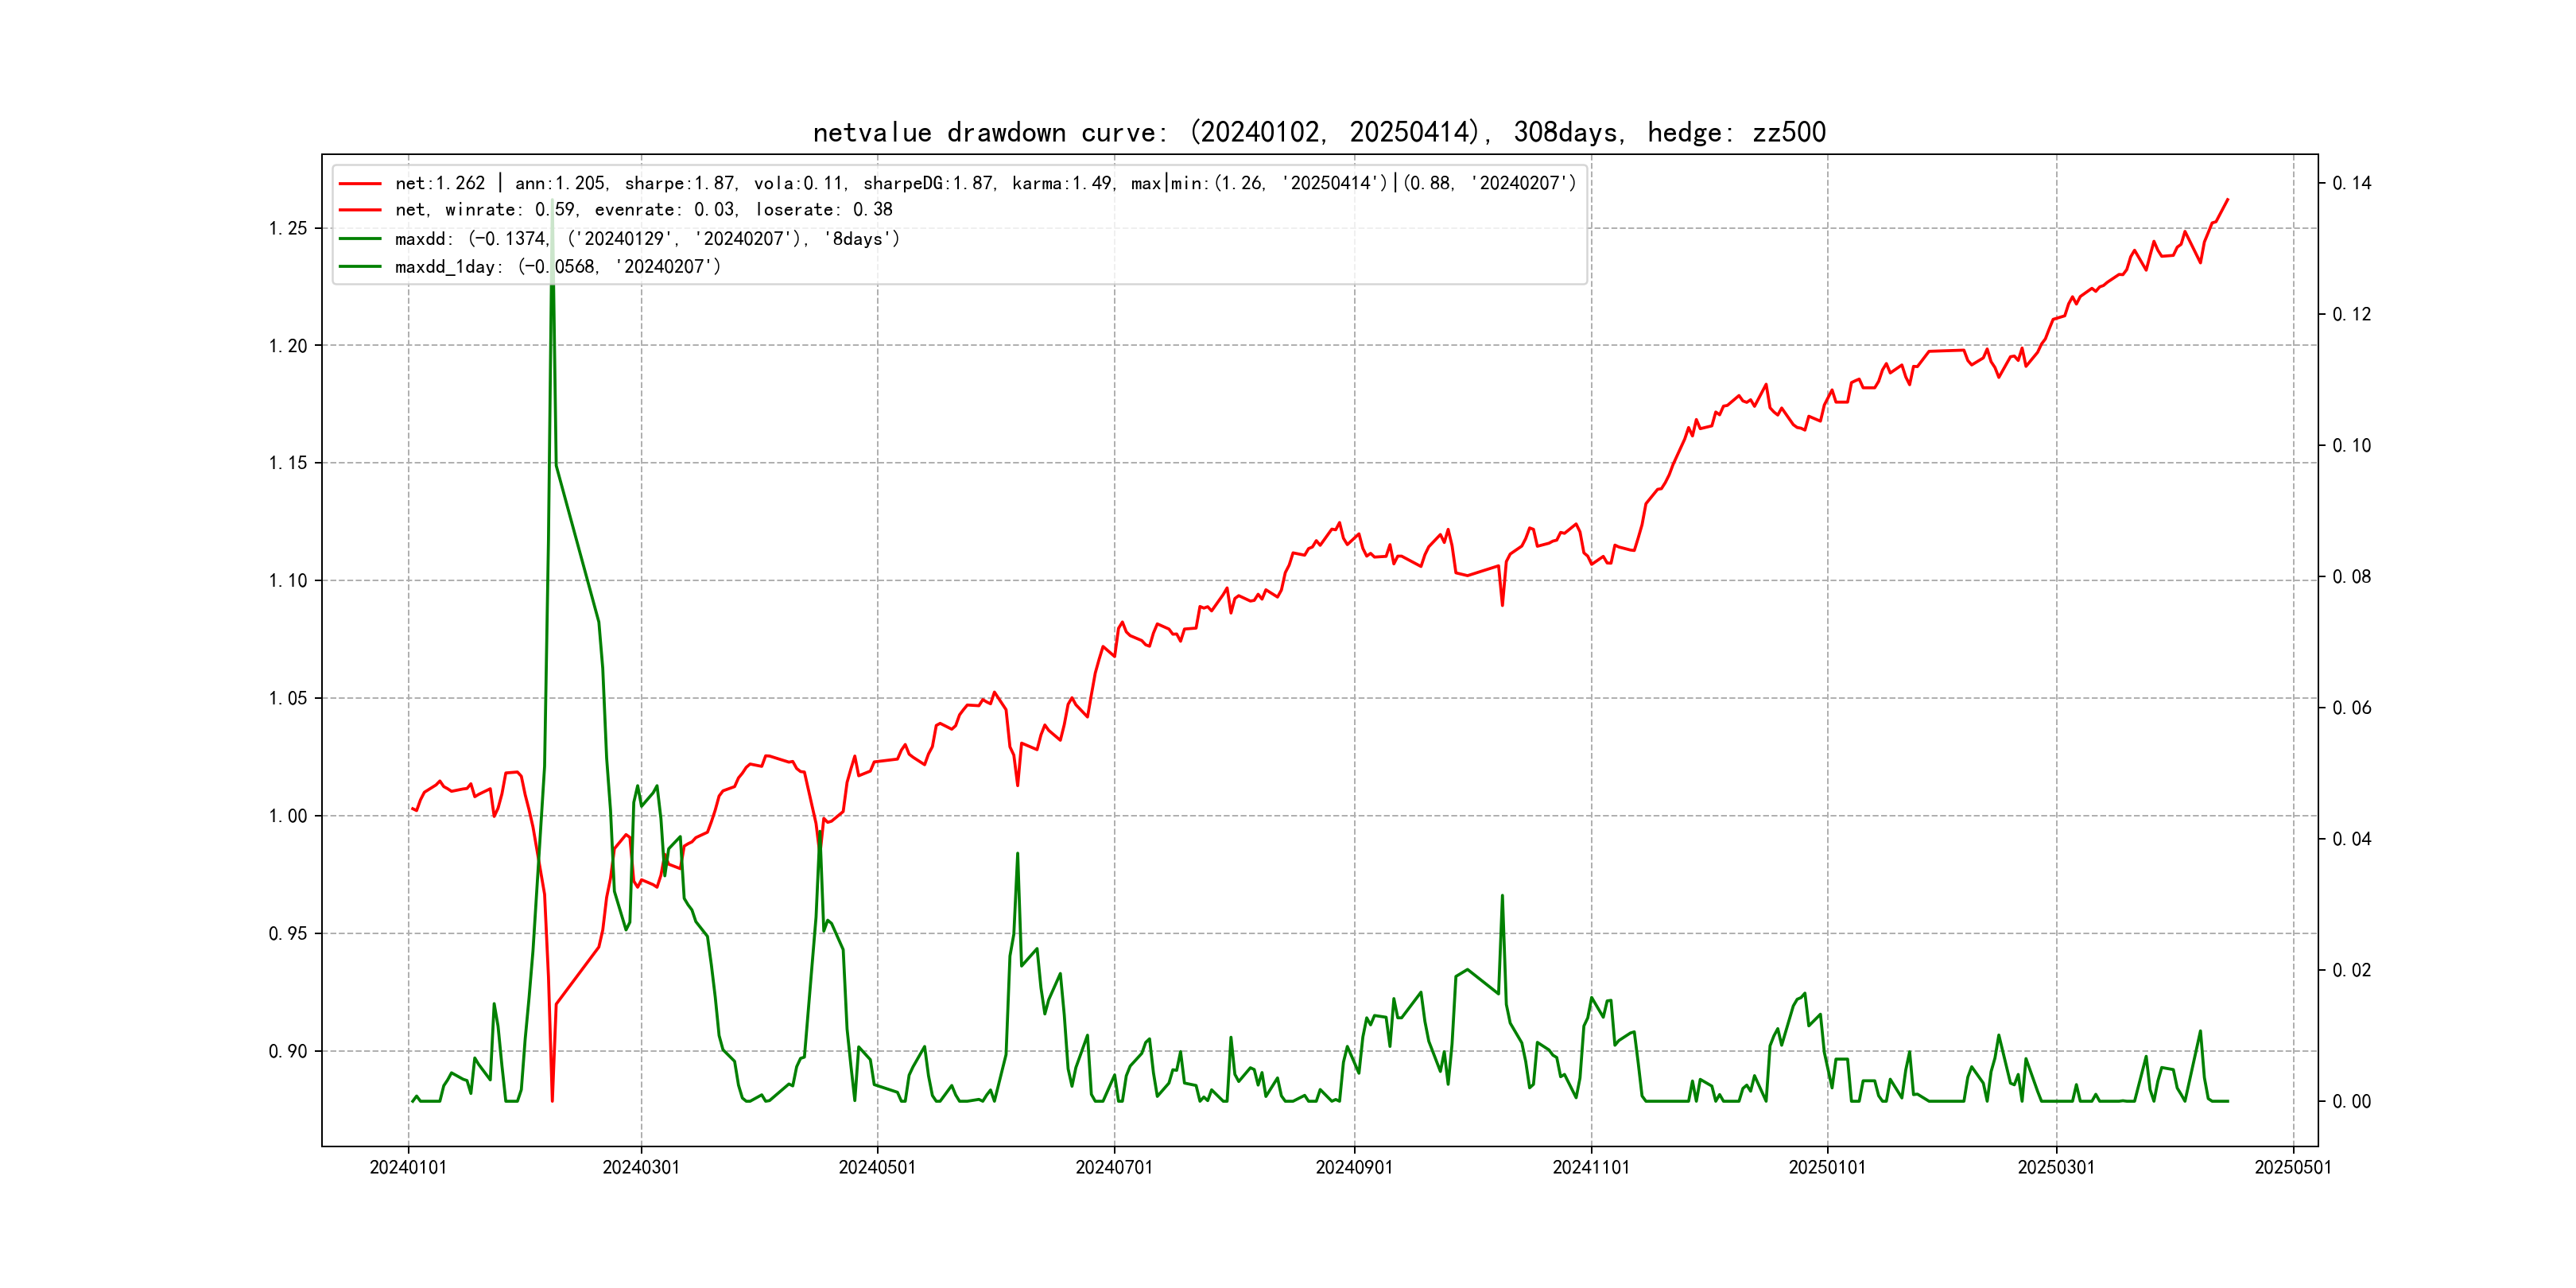Image resolution: width=2576 pixels, height=1288 pixels.
Task: Click the 20240901 x-axis tick label
Action: [x=1354, y=1168]
